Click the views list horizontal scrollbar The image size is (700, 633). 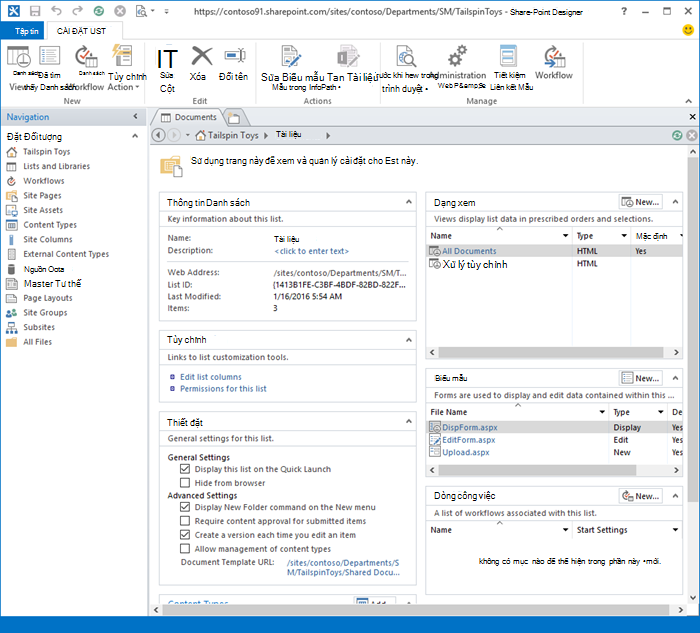pyautogui.click(x=550, y=352)
